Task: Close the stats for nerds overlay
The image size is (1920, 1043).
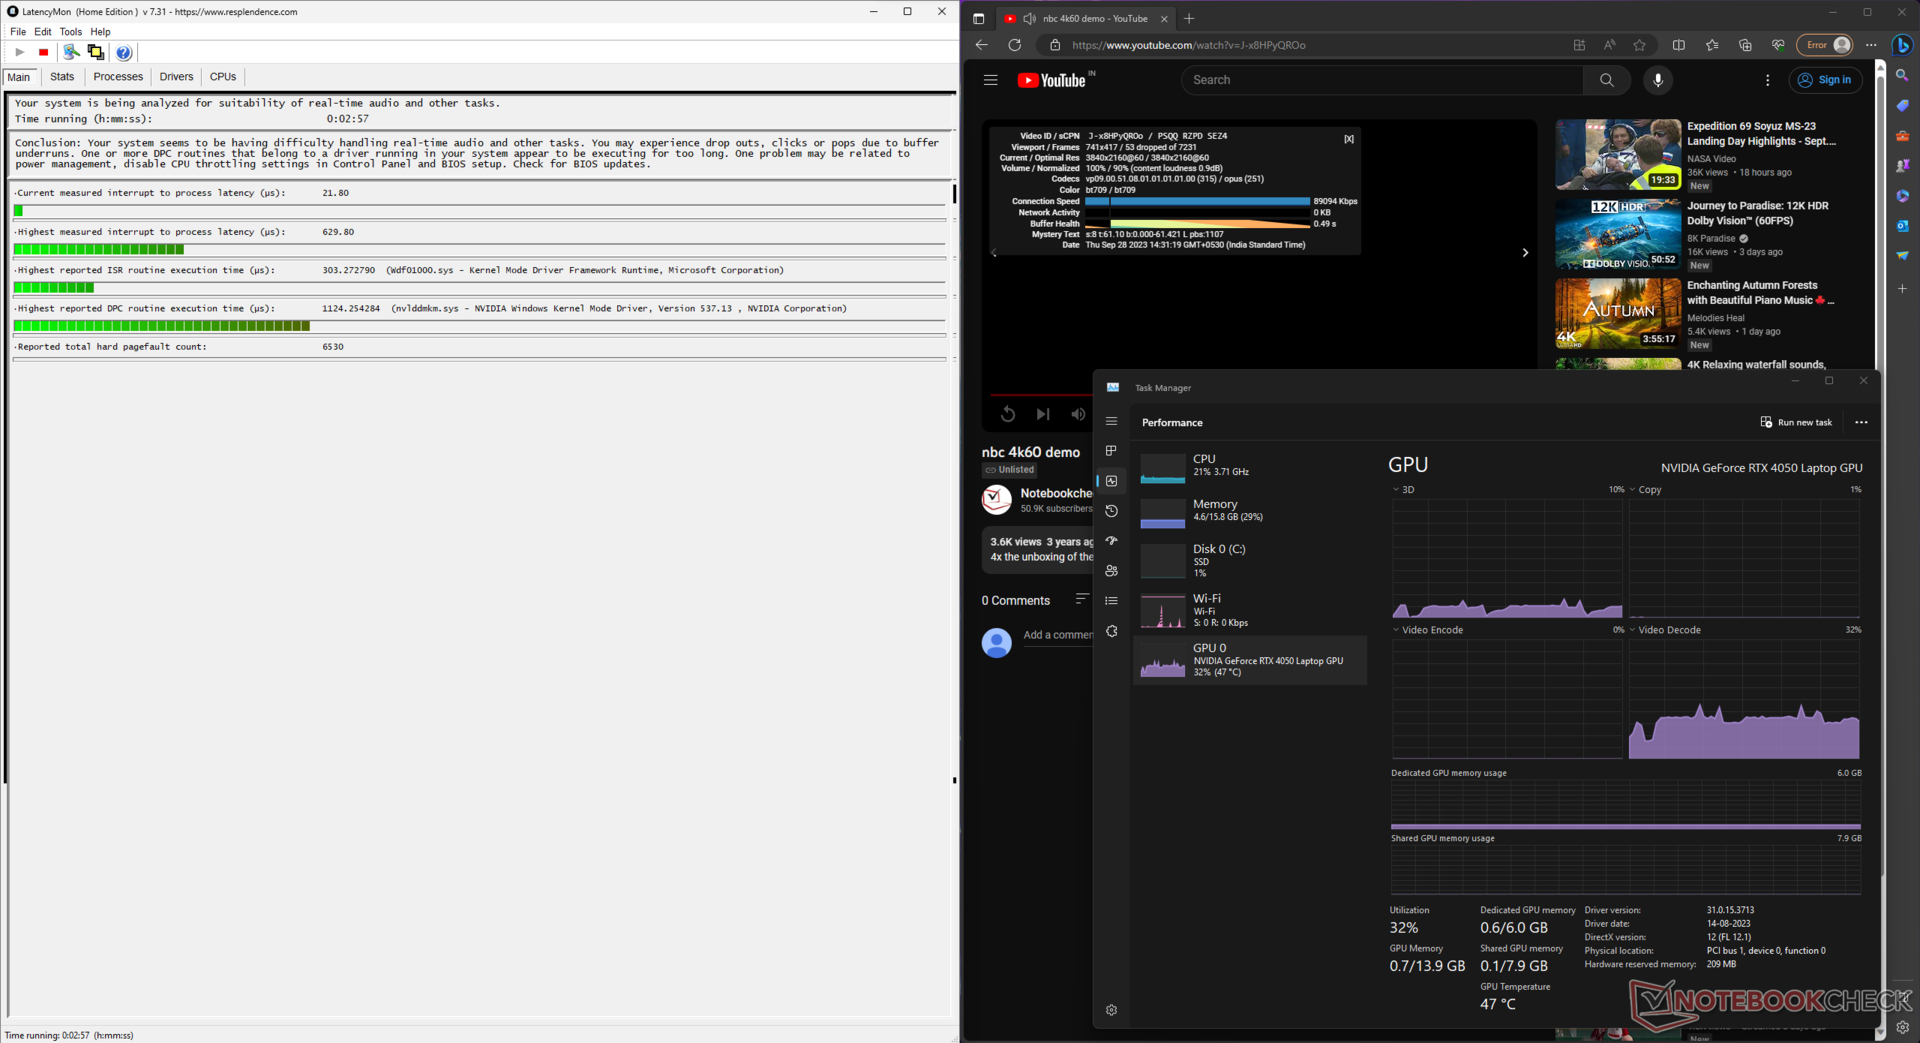Action: click(1348, 139)
